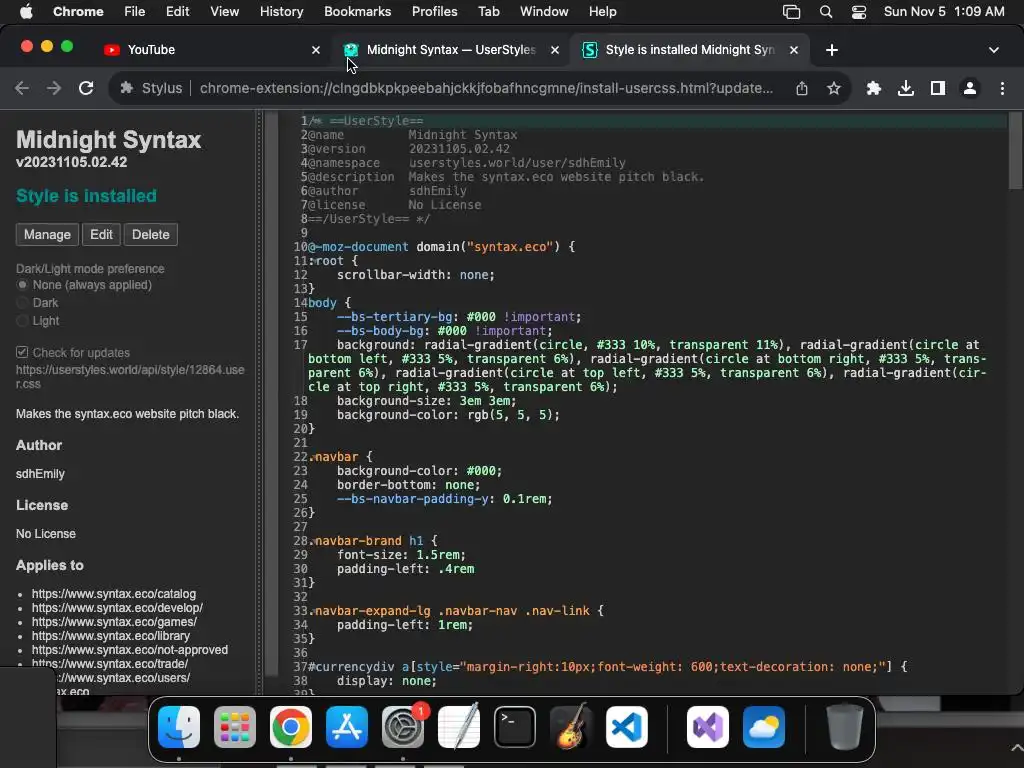Click the .navbar selector on line 22

(x=333, y=456)
